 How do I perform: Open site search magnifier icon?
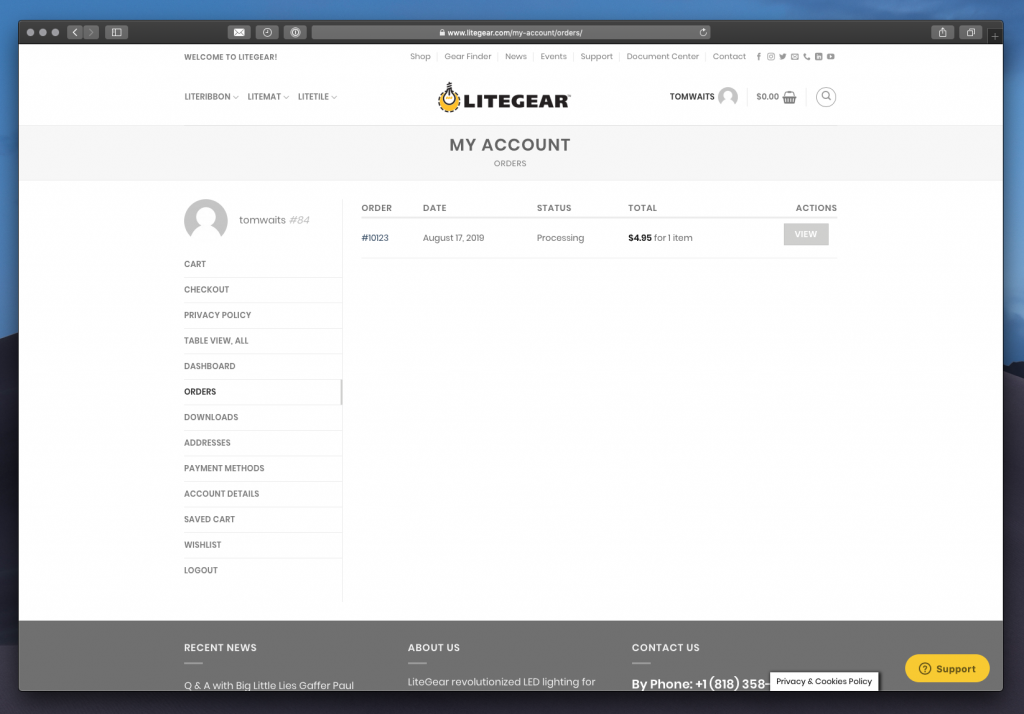point(825,97)
